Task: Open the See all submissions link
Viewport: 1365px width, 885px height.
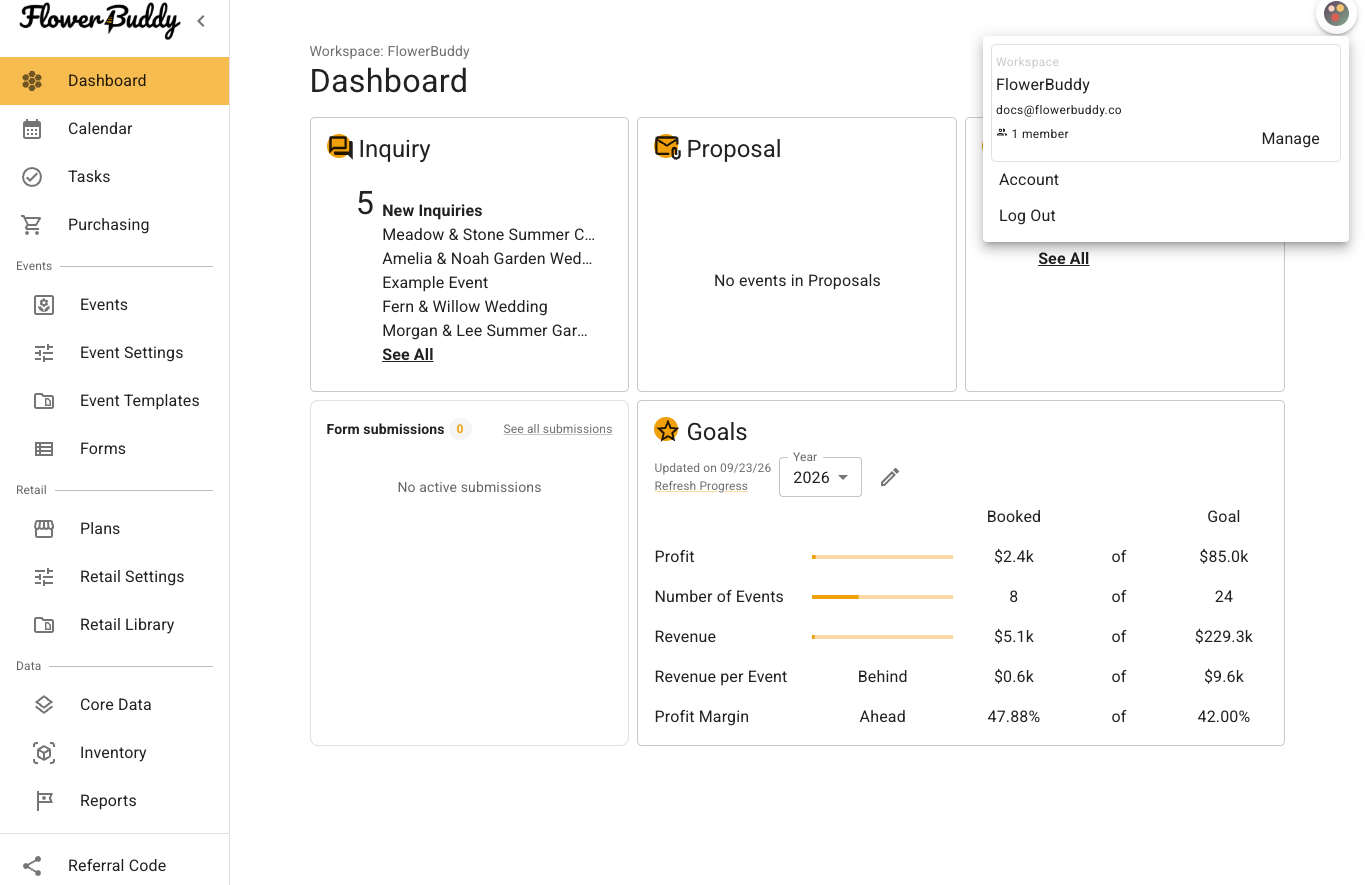Action: pos(558,429)
